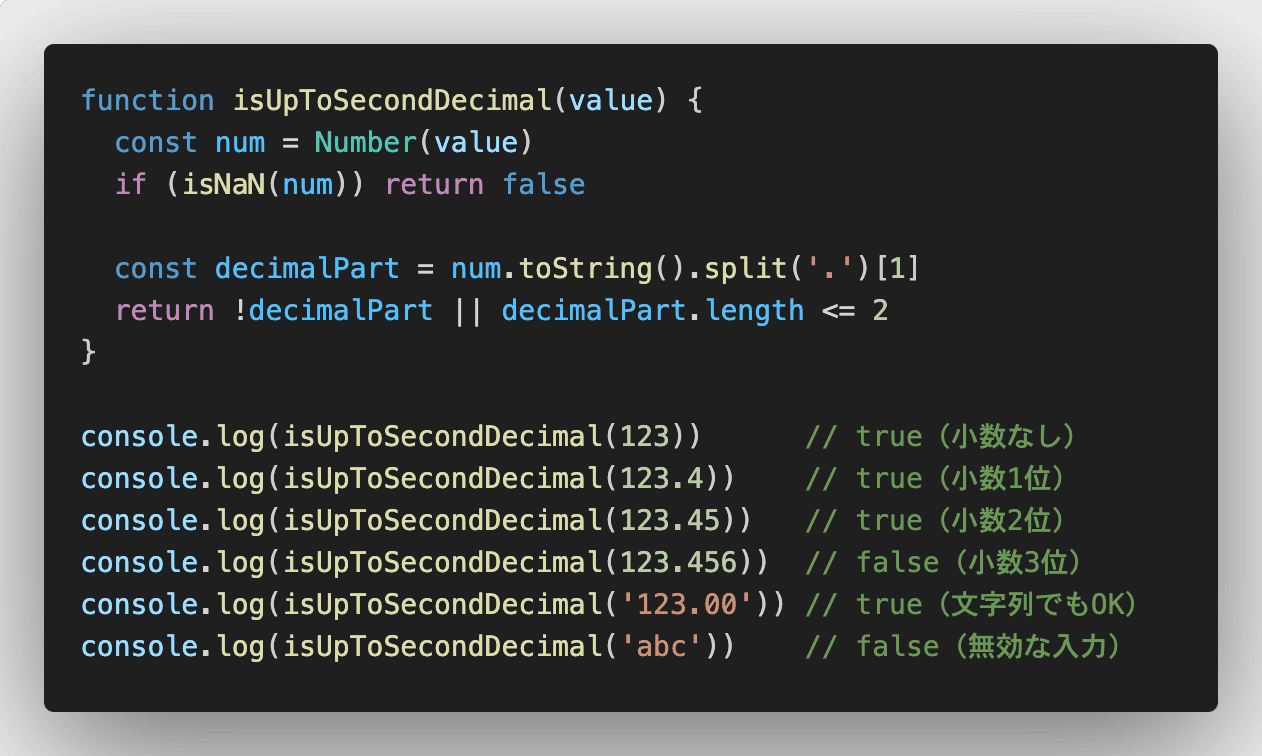1262x756 pixels.
Task: Click 'length' in the return statement
Action: [x=754, y=311]
